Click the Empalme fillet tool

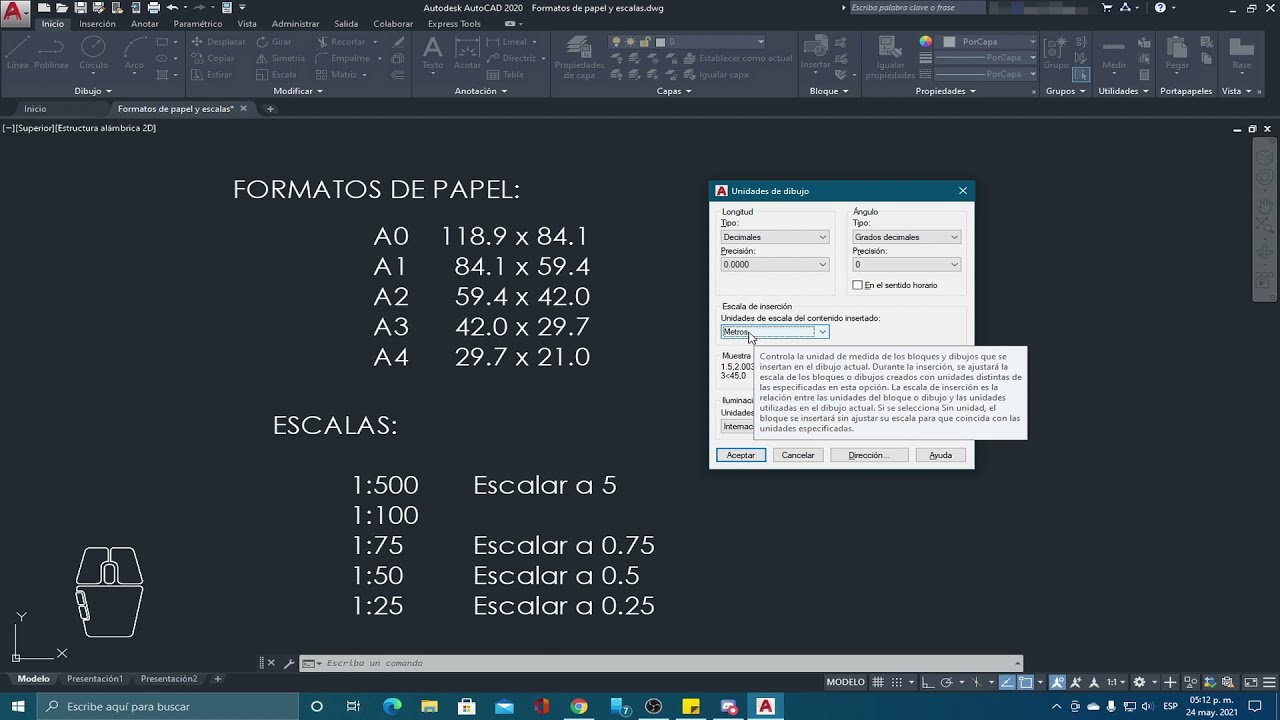342,58
